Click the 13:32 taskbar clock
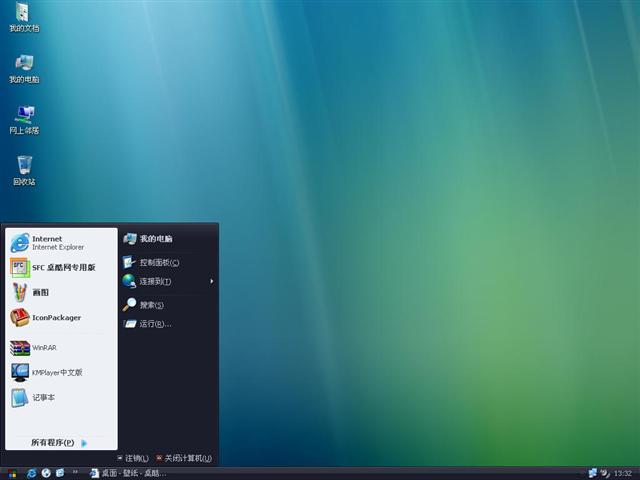 tap(623, 474)
